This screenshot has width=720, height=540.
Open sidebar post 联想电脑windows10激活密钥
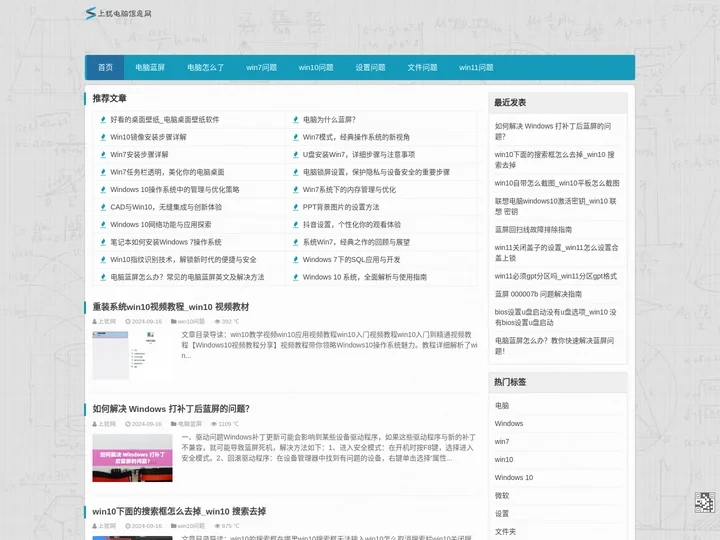[555, 206]
